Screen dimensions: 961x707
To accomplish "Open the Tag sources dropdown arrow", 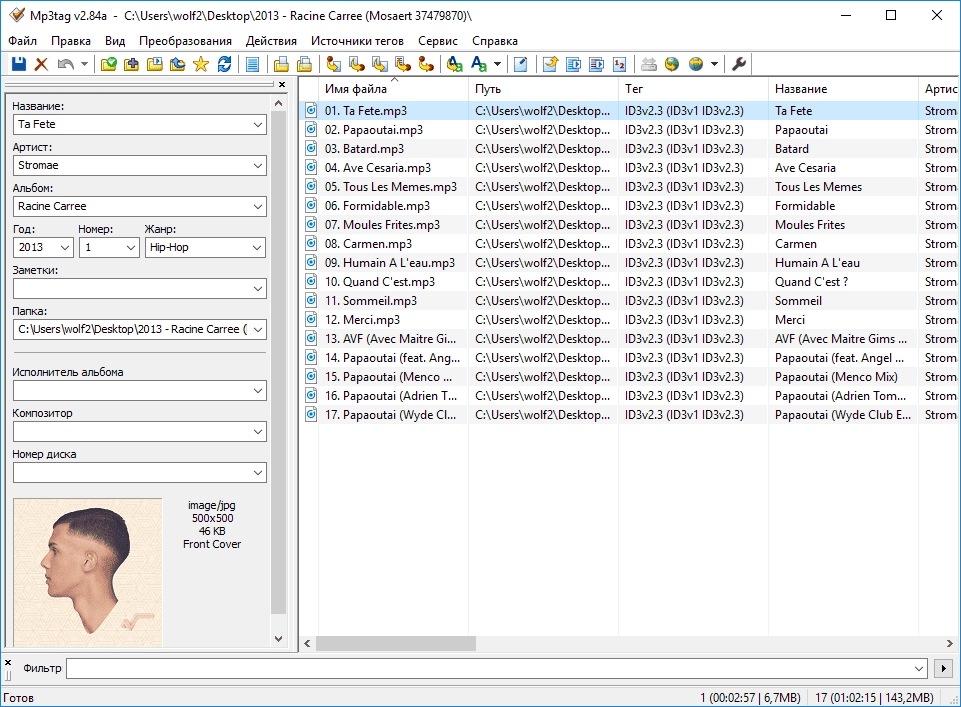I will (x=714, y=64).
